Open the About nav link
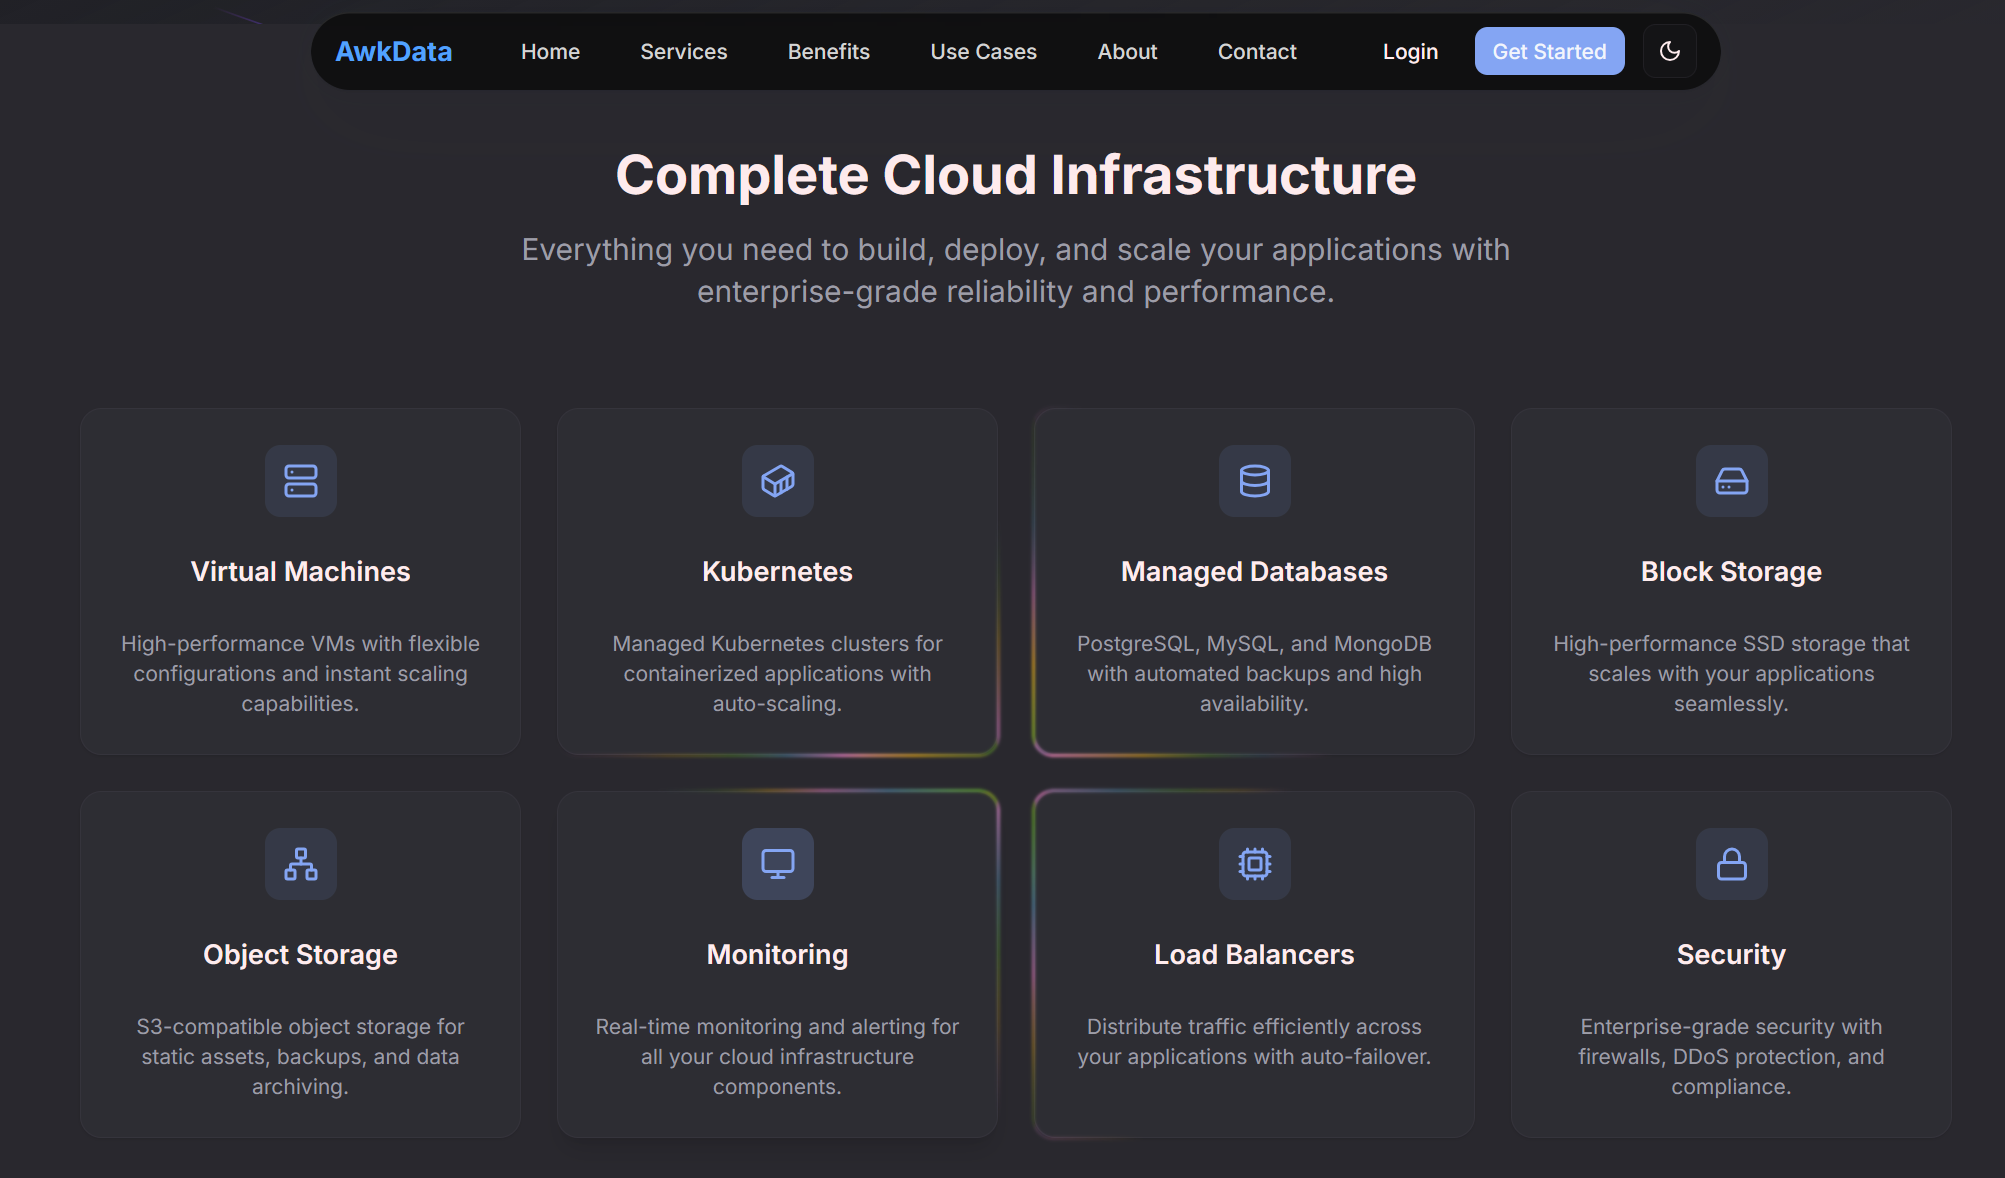 coord(1127,52)
